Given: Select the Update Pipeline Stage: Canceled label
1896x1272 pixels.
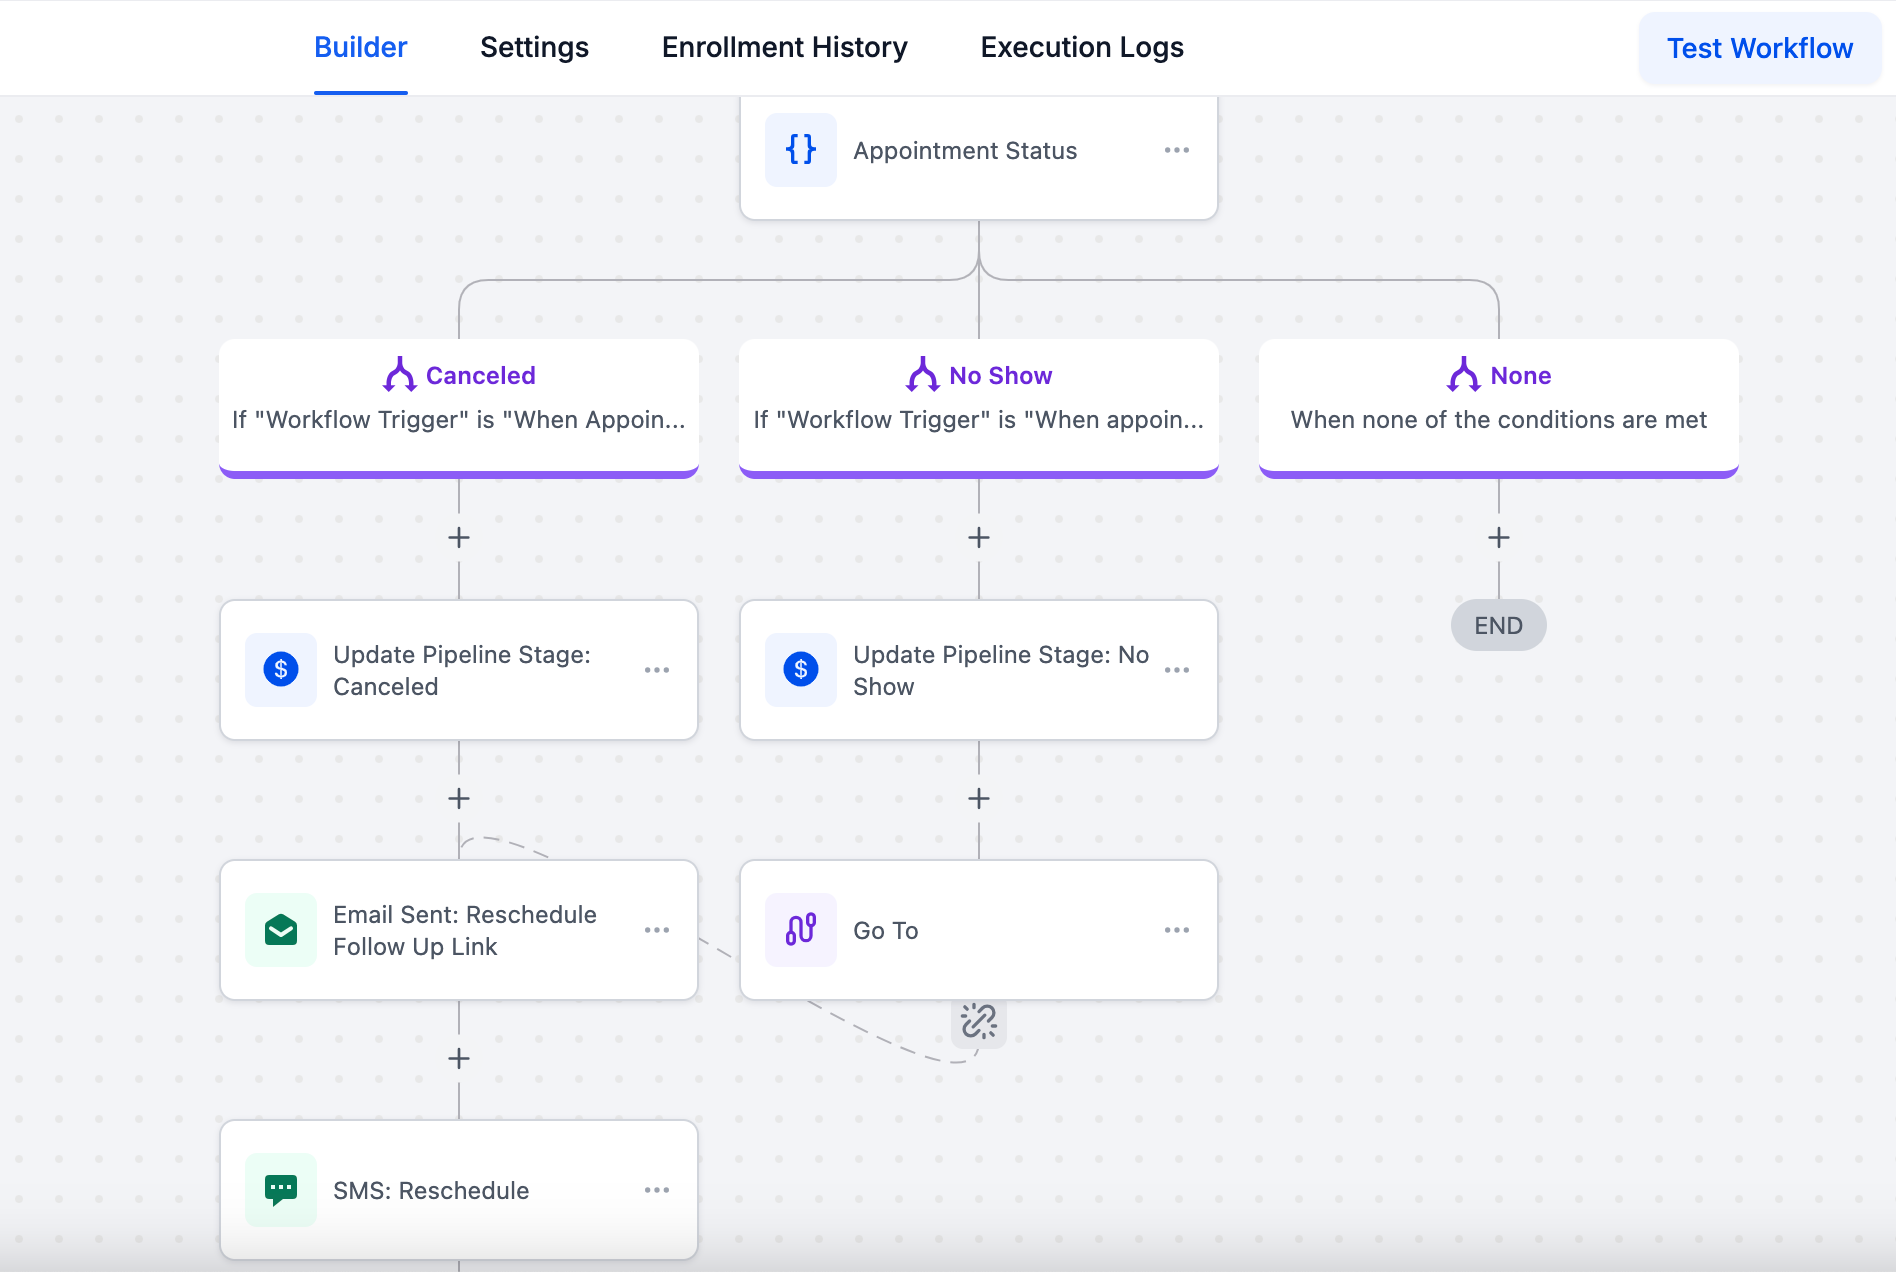Looking at the screenshot, I should (x=462, y=670).
